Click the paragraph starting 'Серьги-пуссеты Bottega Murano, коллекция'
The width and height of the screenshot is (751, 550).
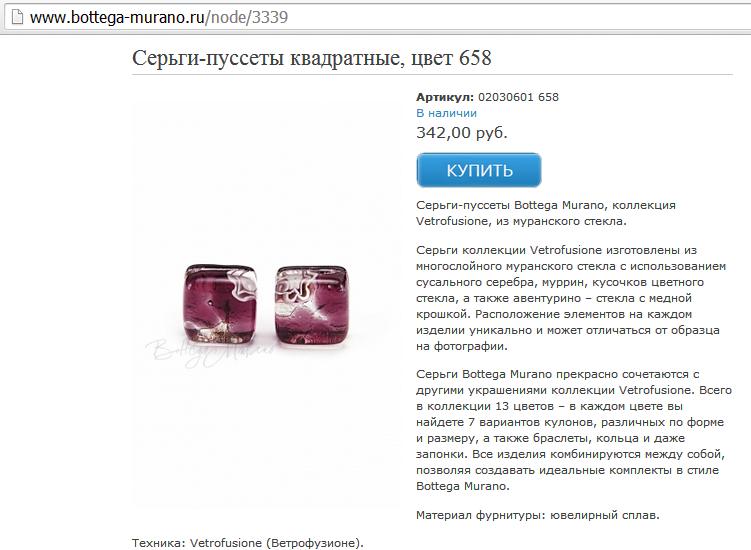pos(546,213)
